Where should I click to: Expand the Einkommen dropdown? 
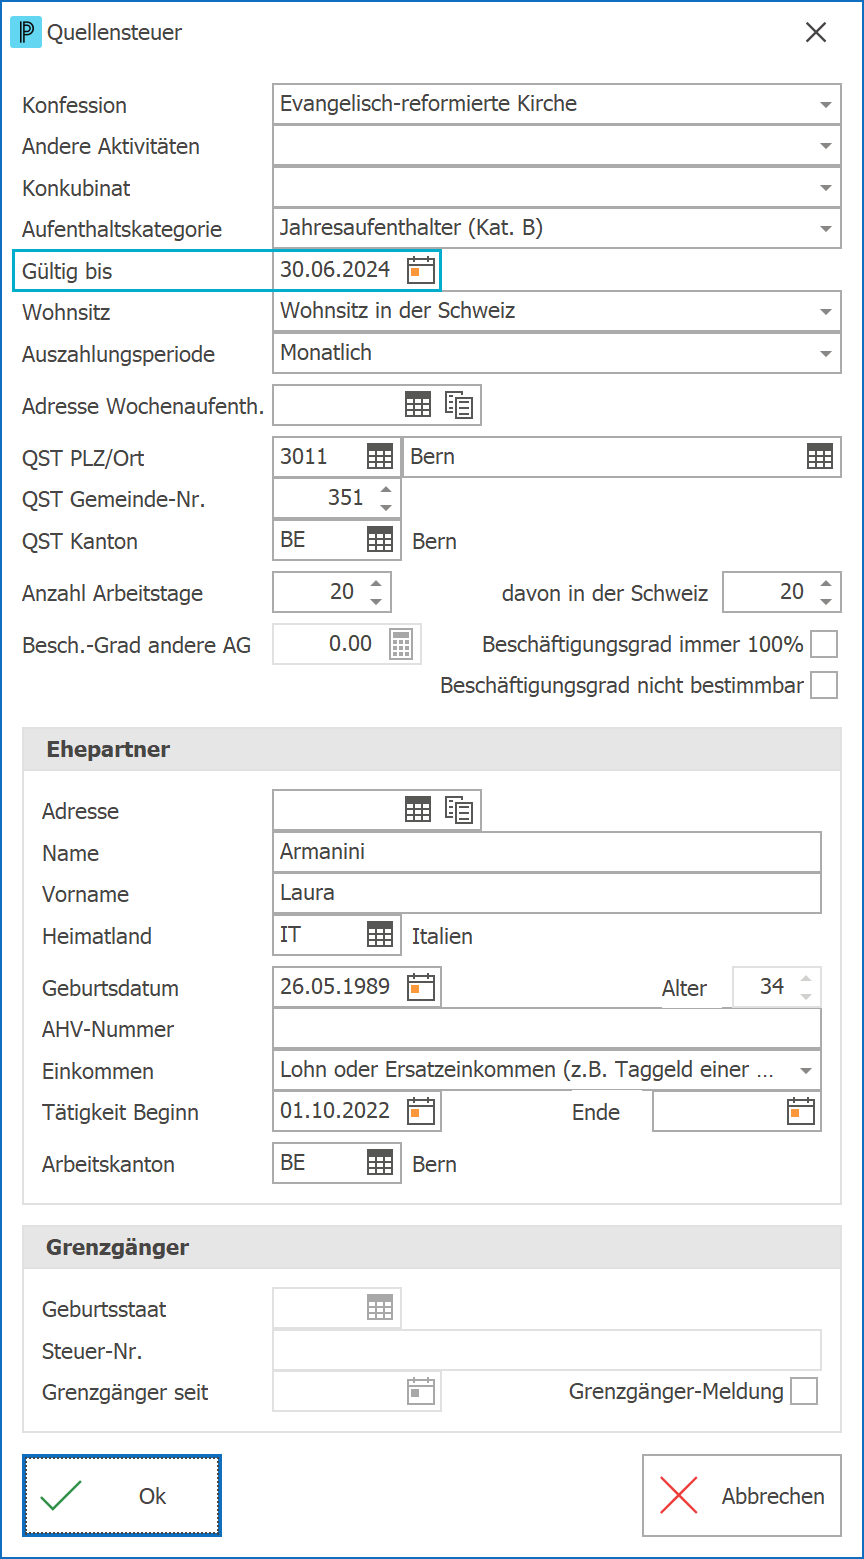pyautogui.click(x=806, y=1070)
